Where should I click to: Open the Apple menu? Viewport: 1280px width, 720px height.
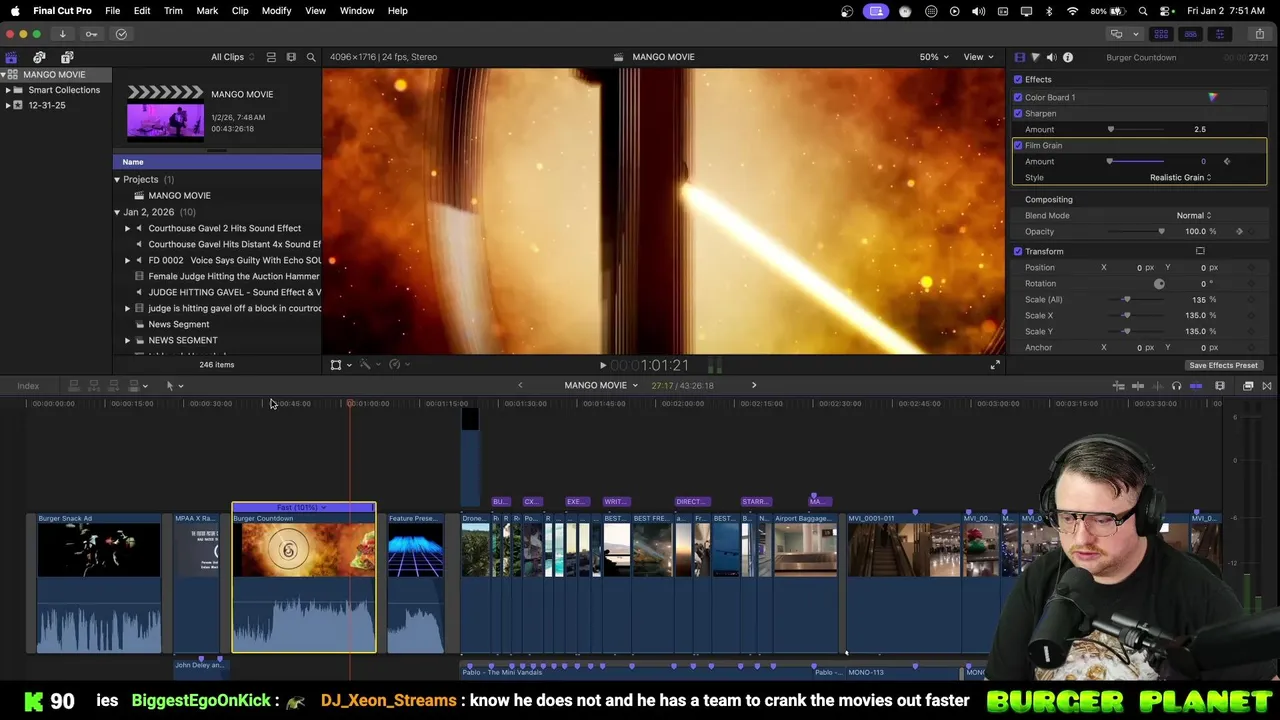click(x=15, y=10)
